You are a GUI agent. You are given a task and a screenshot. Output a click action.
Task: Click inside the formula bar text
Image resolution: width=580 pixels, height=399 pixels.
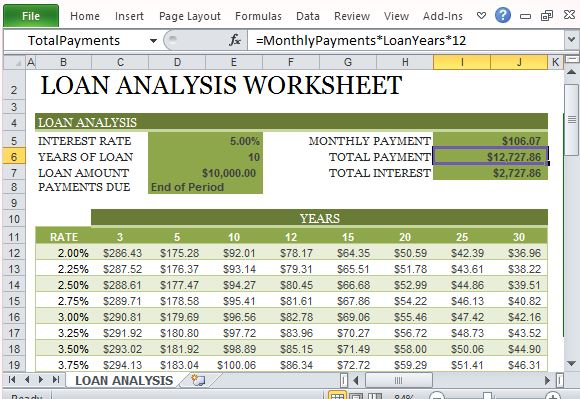tap(361, 40)
